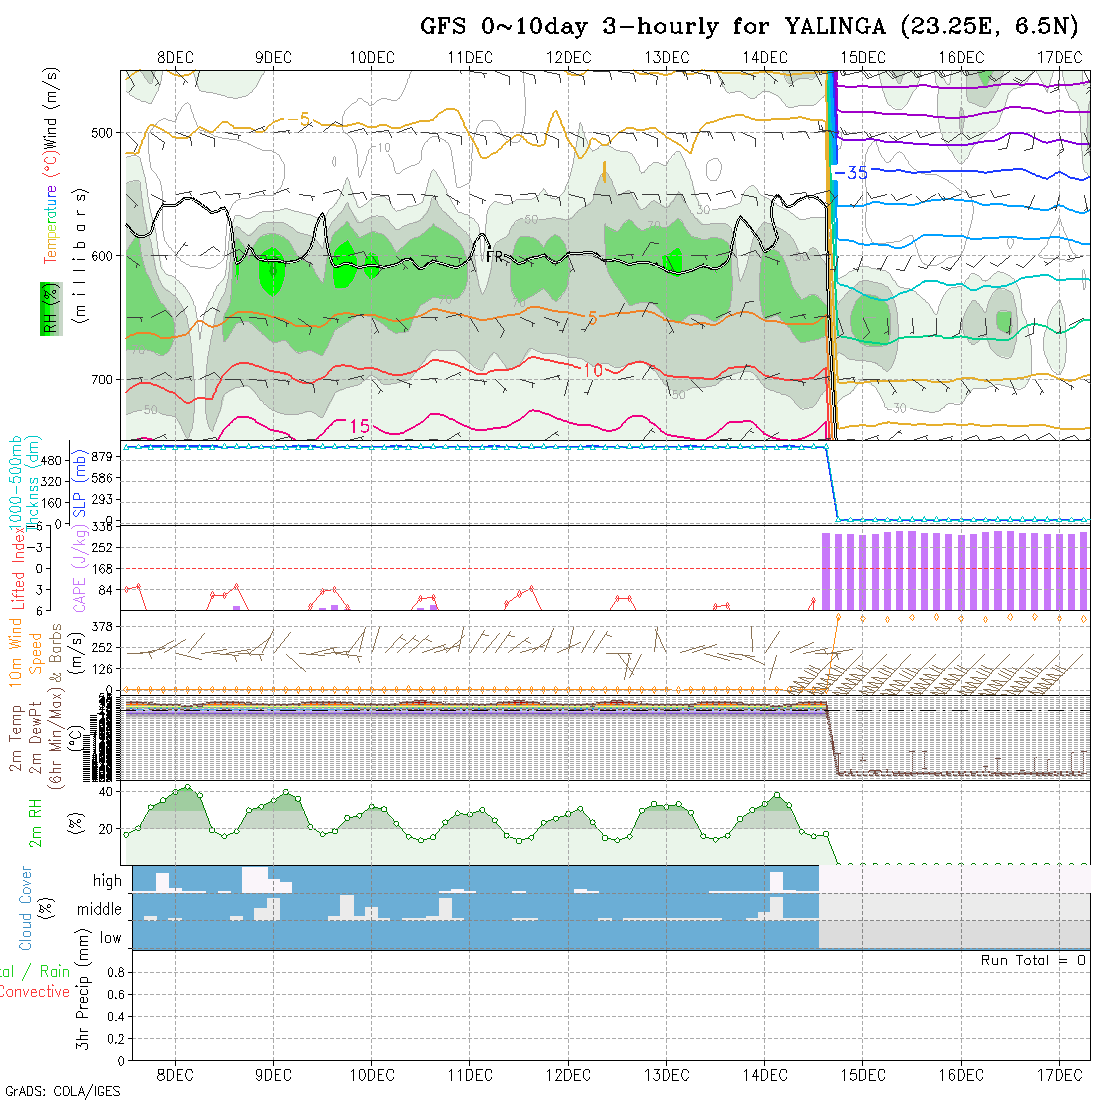Image resolution: width=1100 pixels, height=1100 pixels.
Task: Click the 'Run Total = 0' text
Action: click(1033, 960)
